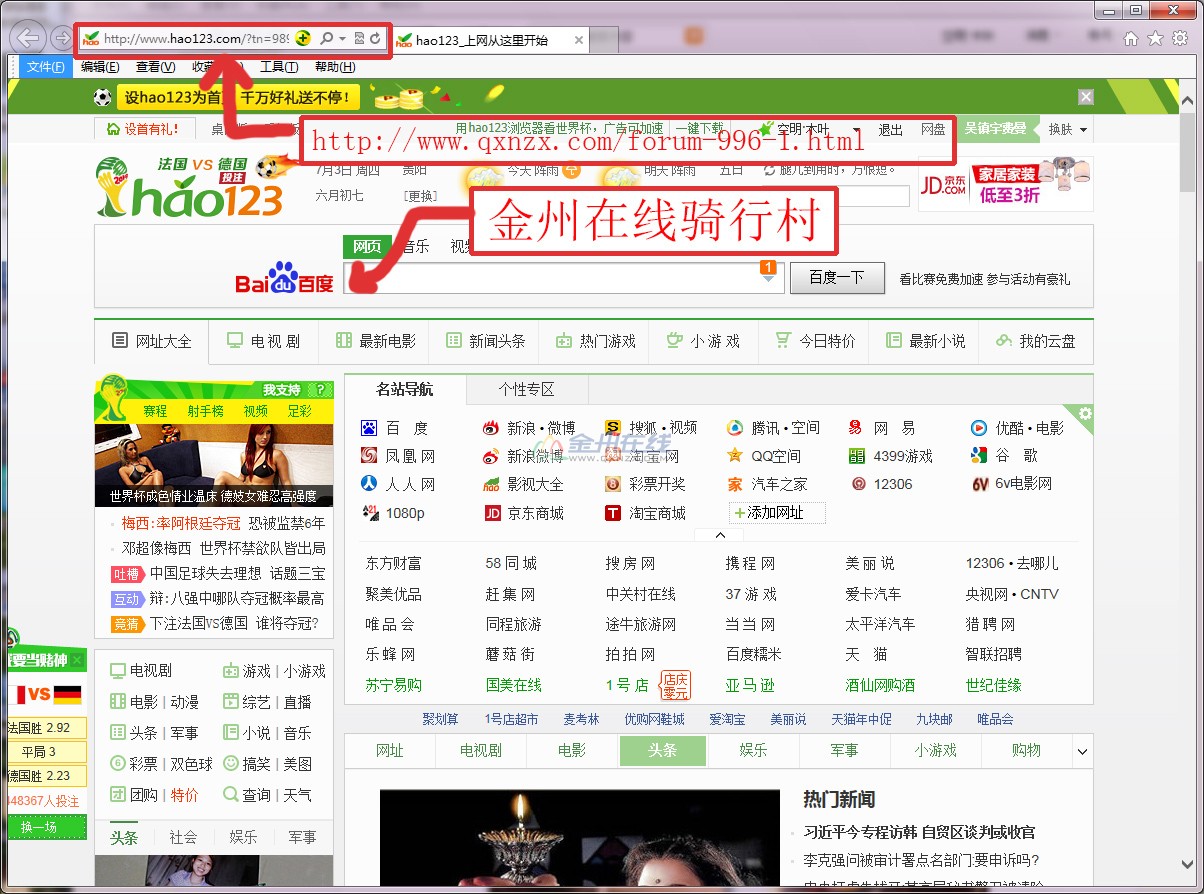Refresh the page using the address bar icon
The height and width of the screenshot is (894, 1204).
click(x=376, y=39)
